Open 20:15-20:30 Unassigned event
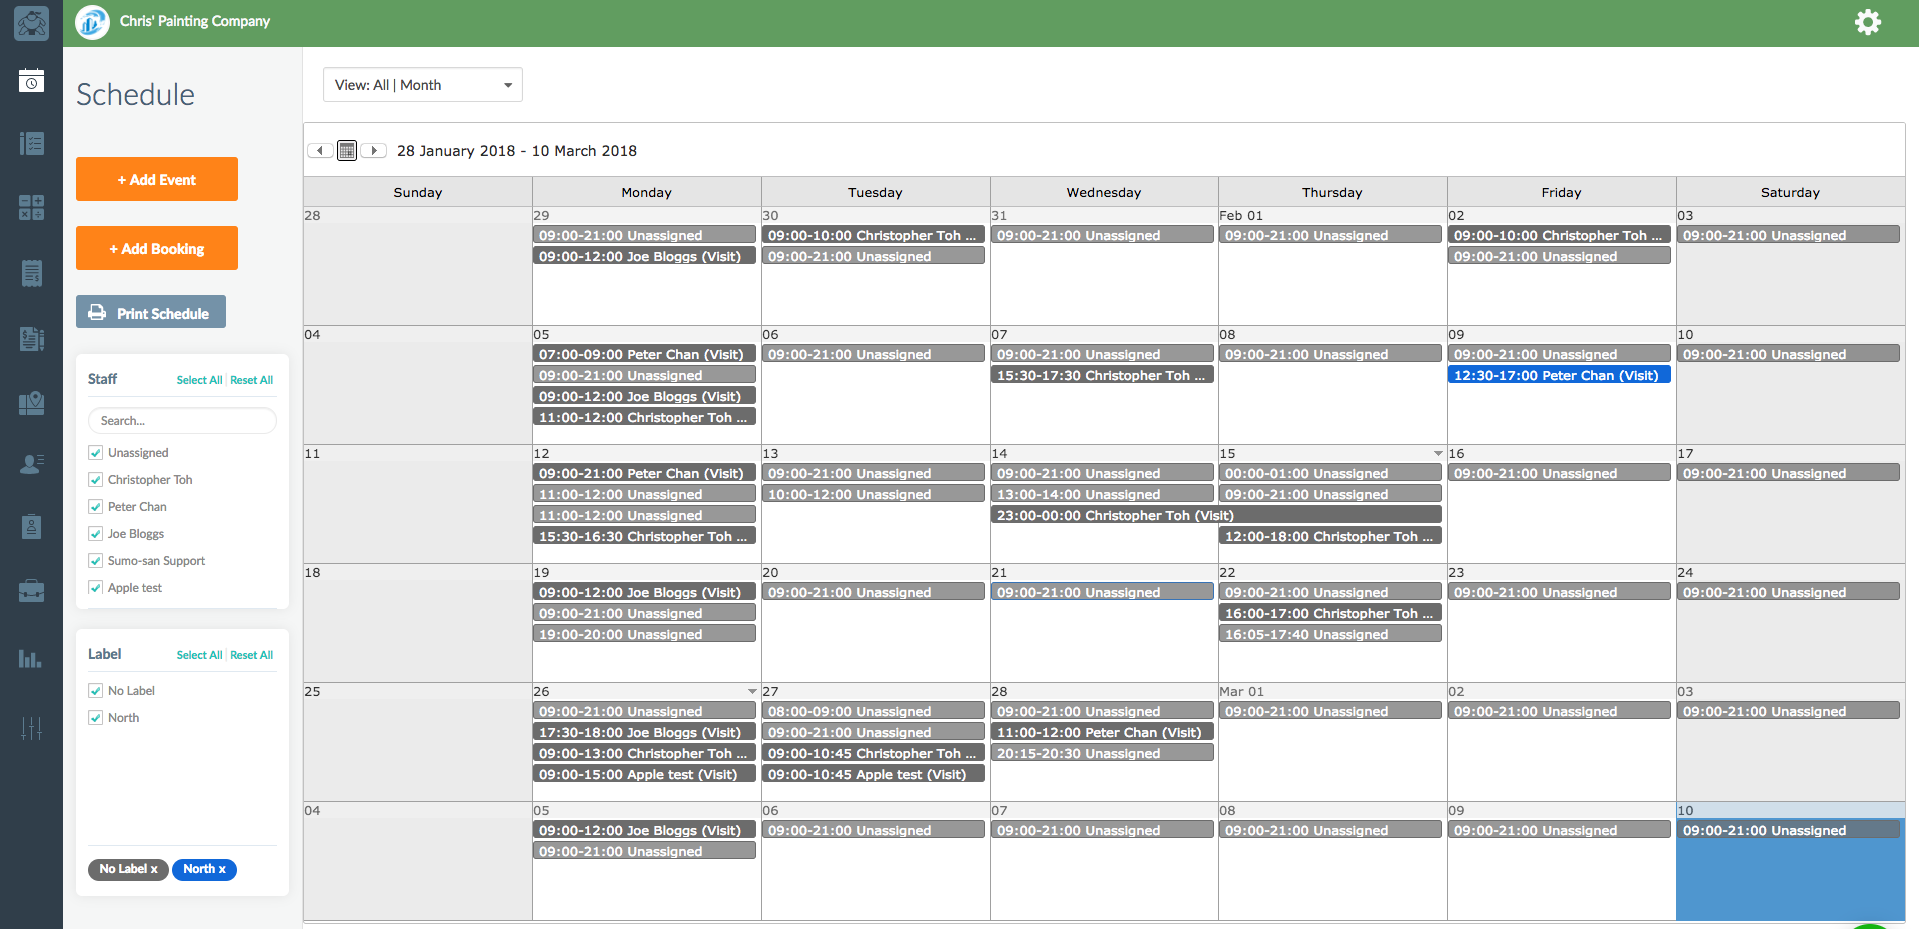The image size is (1919, 929). click(x=1102, y=753)
